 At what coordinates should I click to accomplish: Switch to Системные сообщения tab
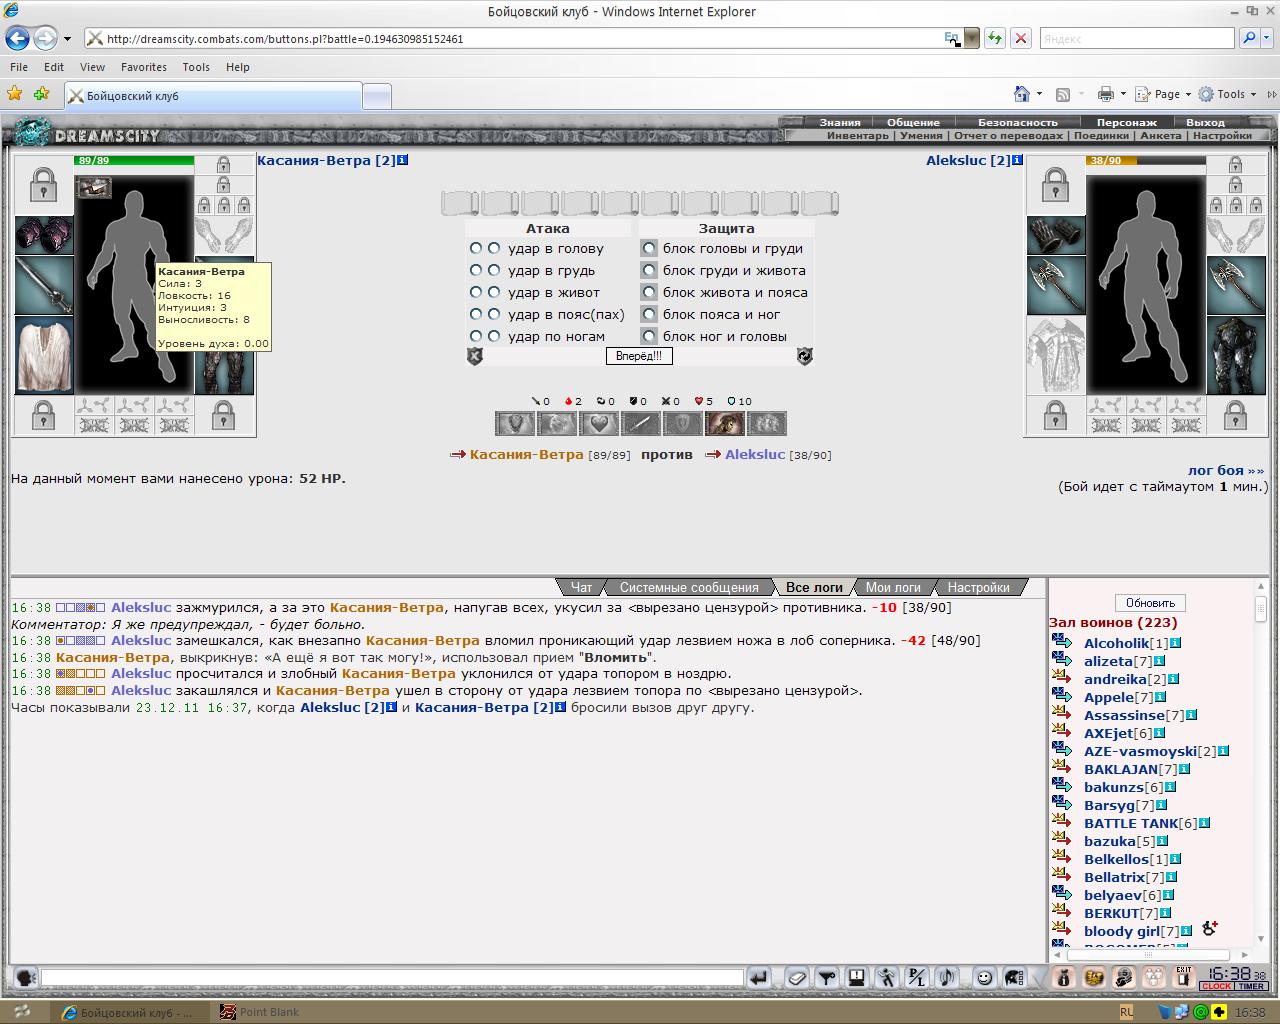689,587
